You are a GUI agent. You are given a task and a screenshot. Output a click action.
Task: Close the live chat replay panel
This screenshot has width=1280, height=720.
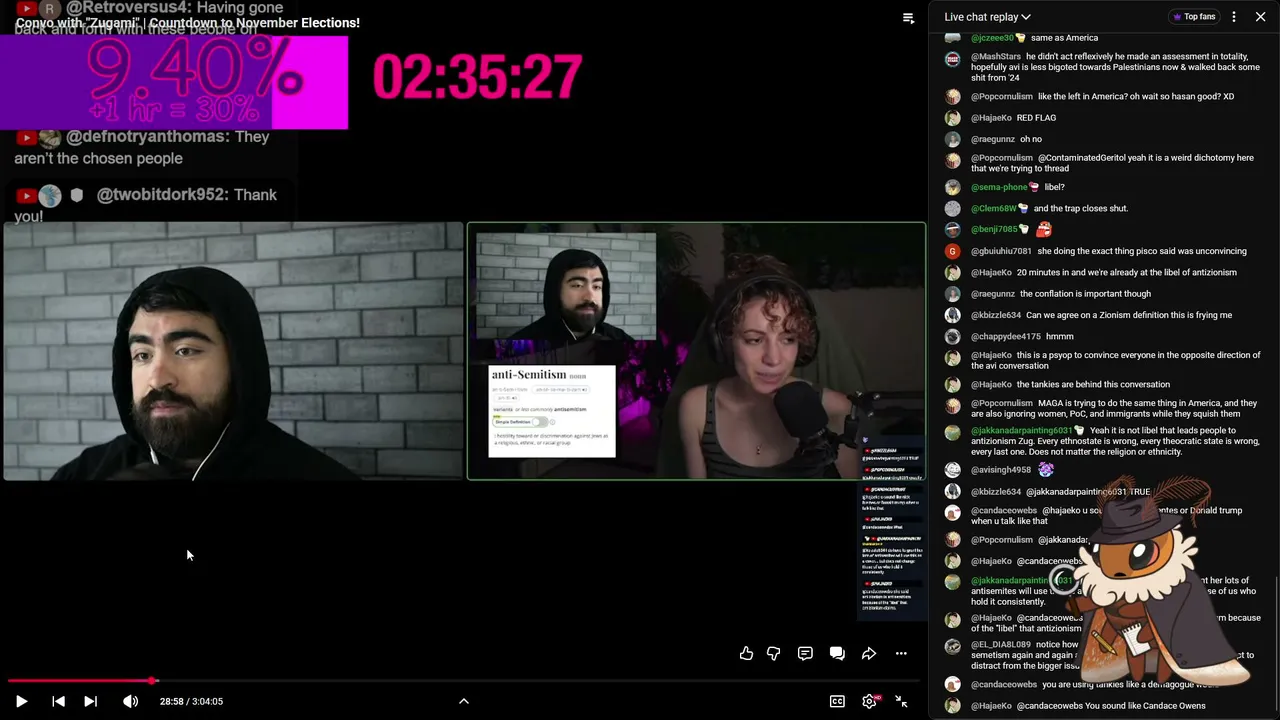point(1260,17)
